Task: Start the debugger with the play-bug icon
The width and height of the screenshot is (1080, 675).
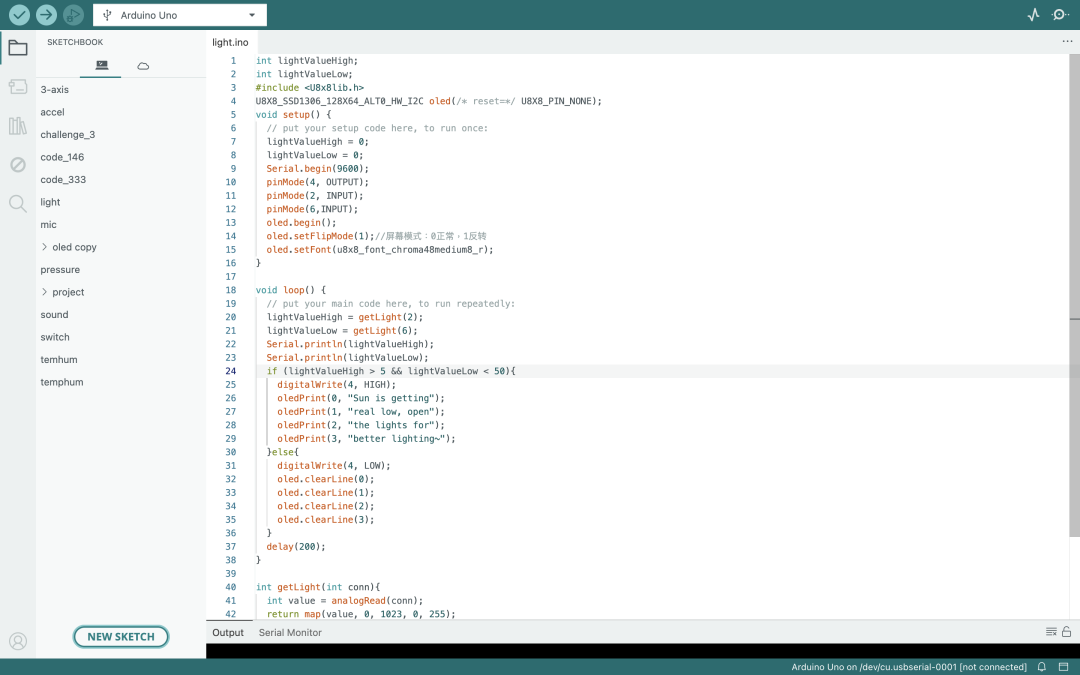Action: pos(73,14)
